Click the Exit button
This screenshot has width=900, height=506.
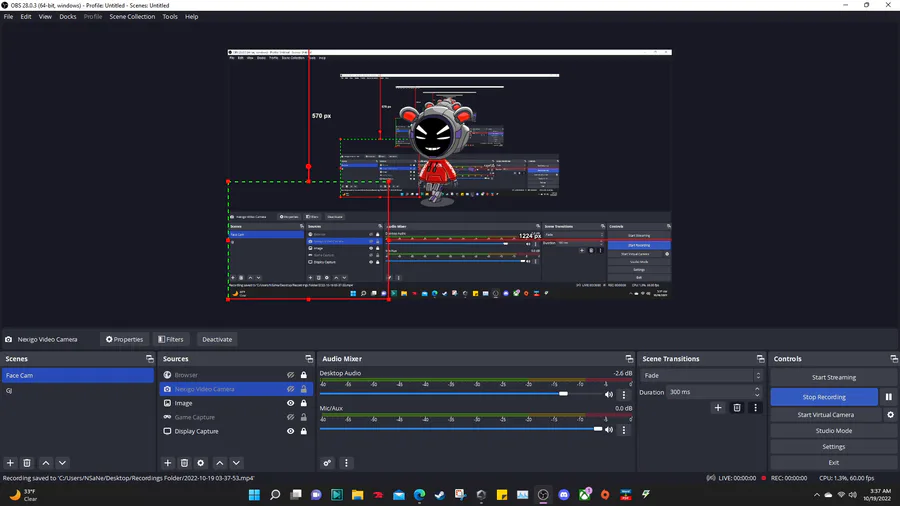tap(833, 463)
